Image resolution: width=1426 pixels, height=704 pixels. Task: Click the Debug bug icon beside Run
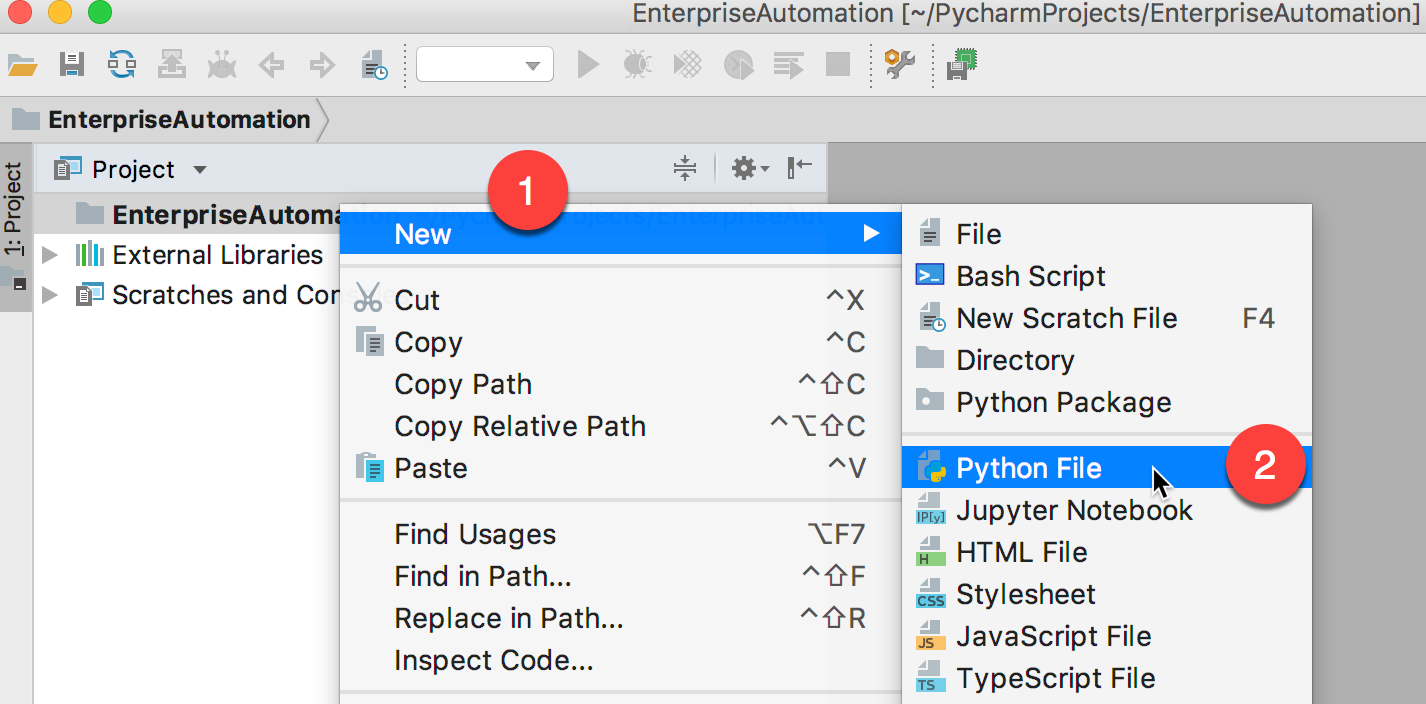pyautogui.click(x=637, y=65)
